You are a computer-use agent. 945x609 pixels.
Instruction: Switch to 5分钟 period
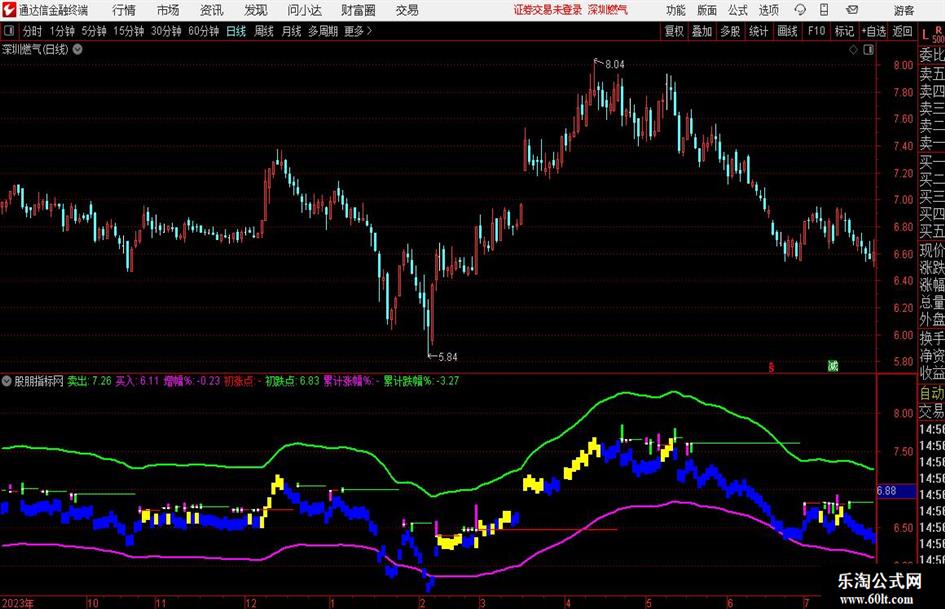pyautogui.click(x=94, y=31)
